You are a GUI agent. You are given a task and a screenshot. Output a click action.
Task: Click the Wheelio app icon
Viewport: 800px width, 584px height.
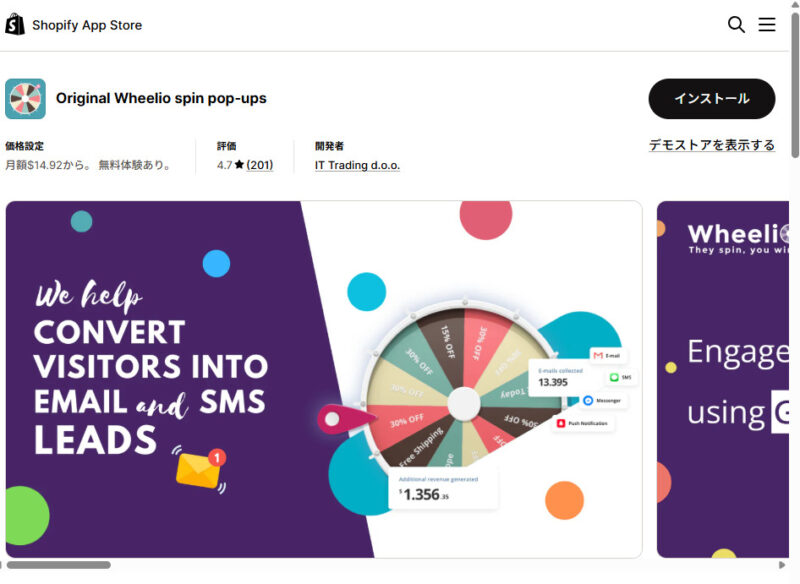coord(25,99)
